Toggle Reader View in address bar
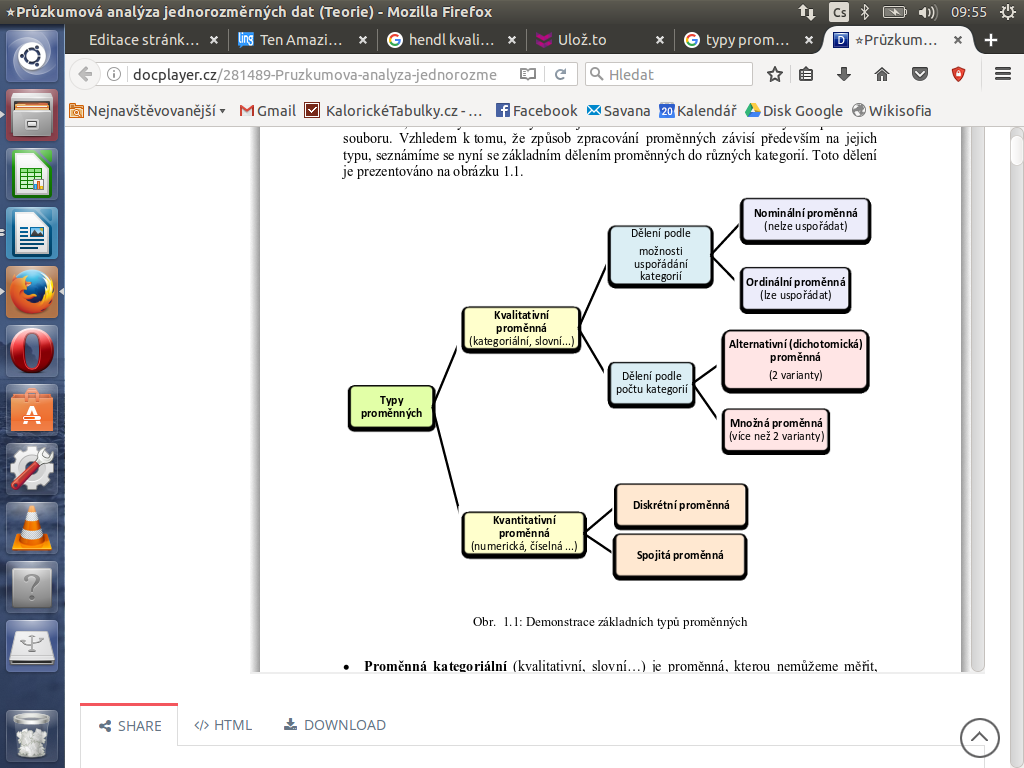Viewport: 1024px width, 768px height. 528,75
